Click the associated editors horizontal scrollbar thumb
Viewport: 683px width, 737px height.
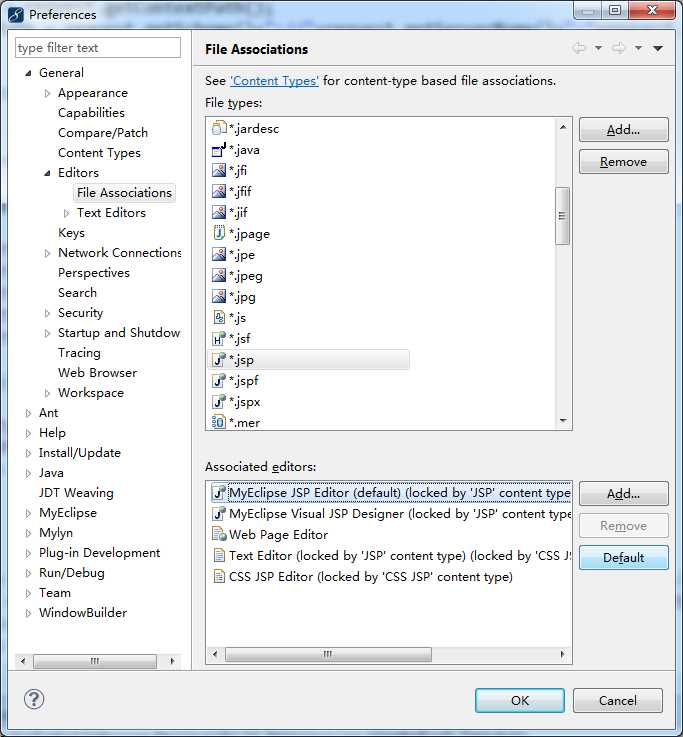point(328,654)
